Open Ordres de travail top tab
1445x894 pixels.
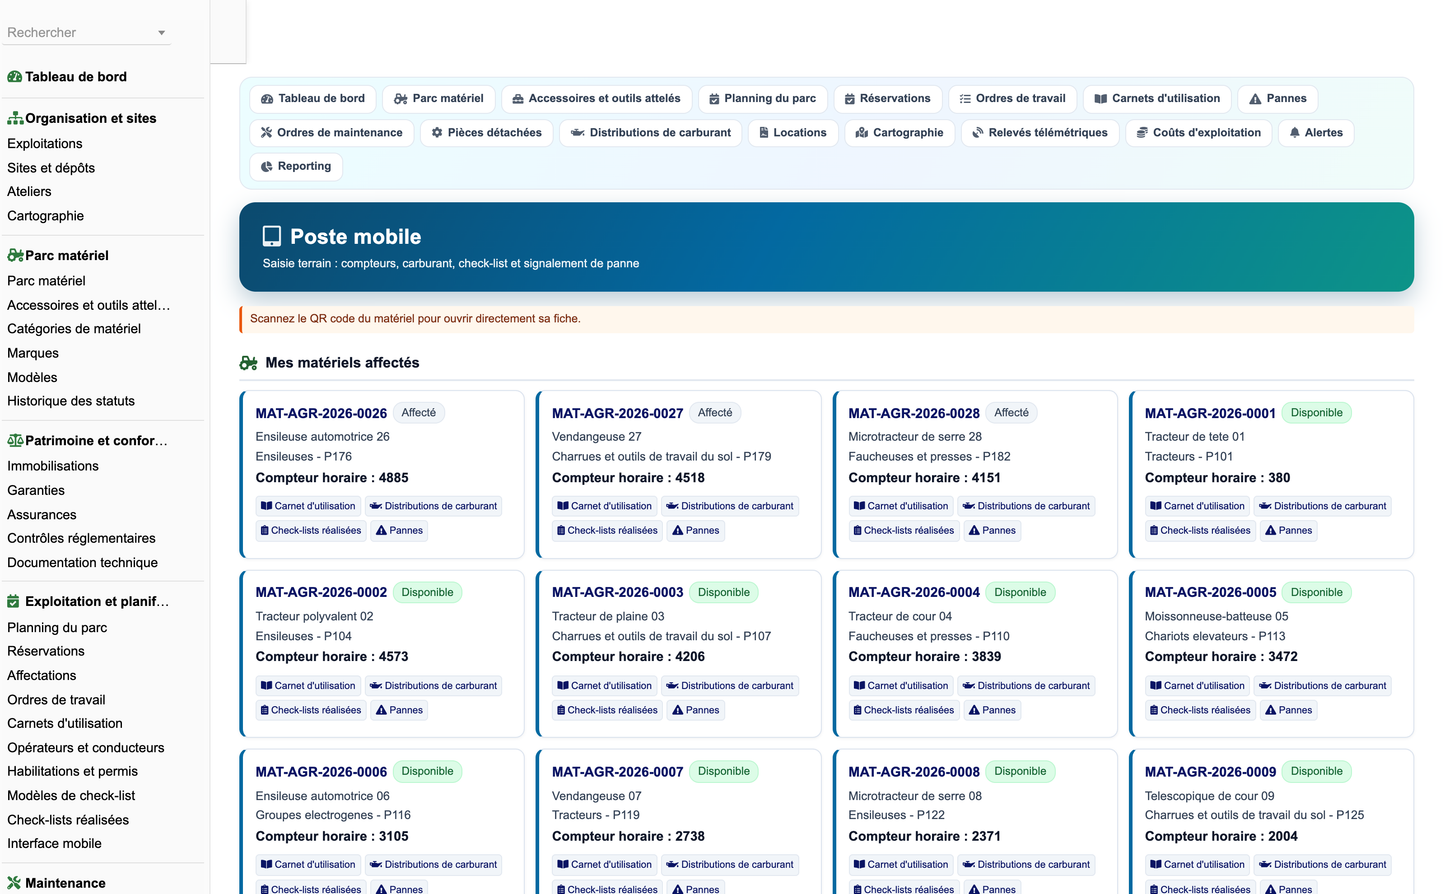tap(1013, 98)
